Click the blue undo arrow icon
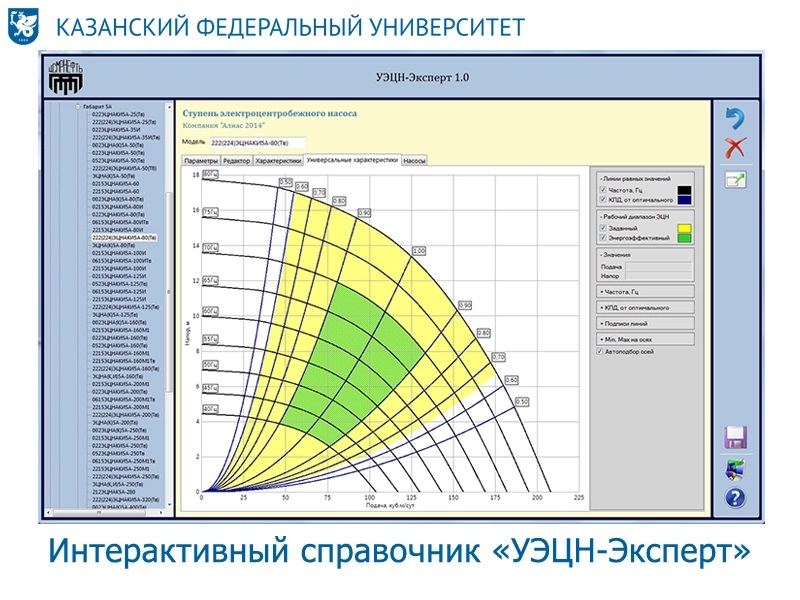Viewport: 800px width, 600px height. click(x=735, y=118)
